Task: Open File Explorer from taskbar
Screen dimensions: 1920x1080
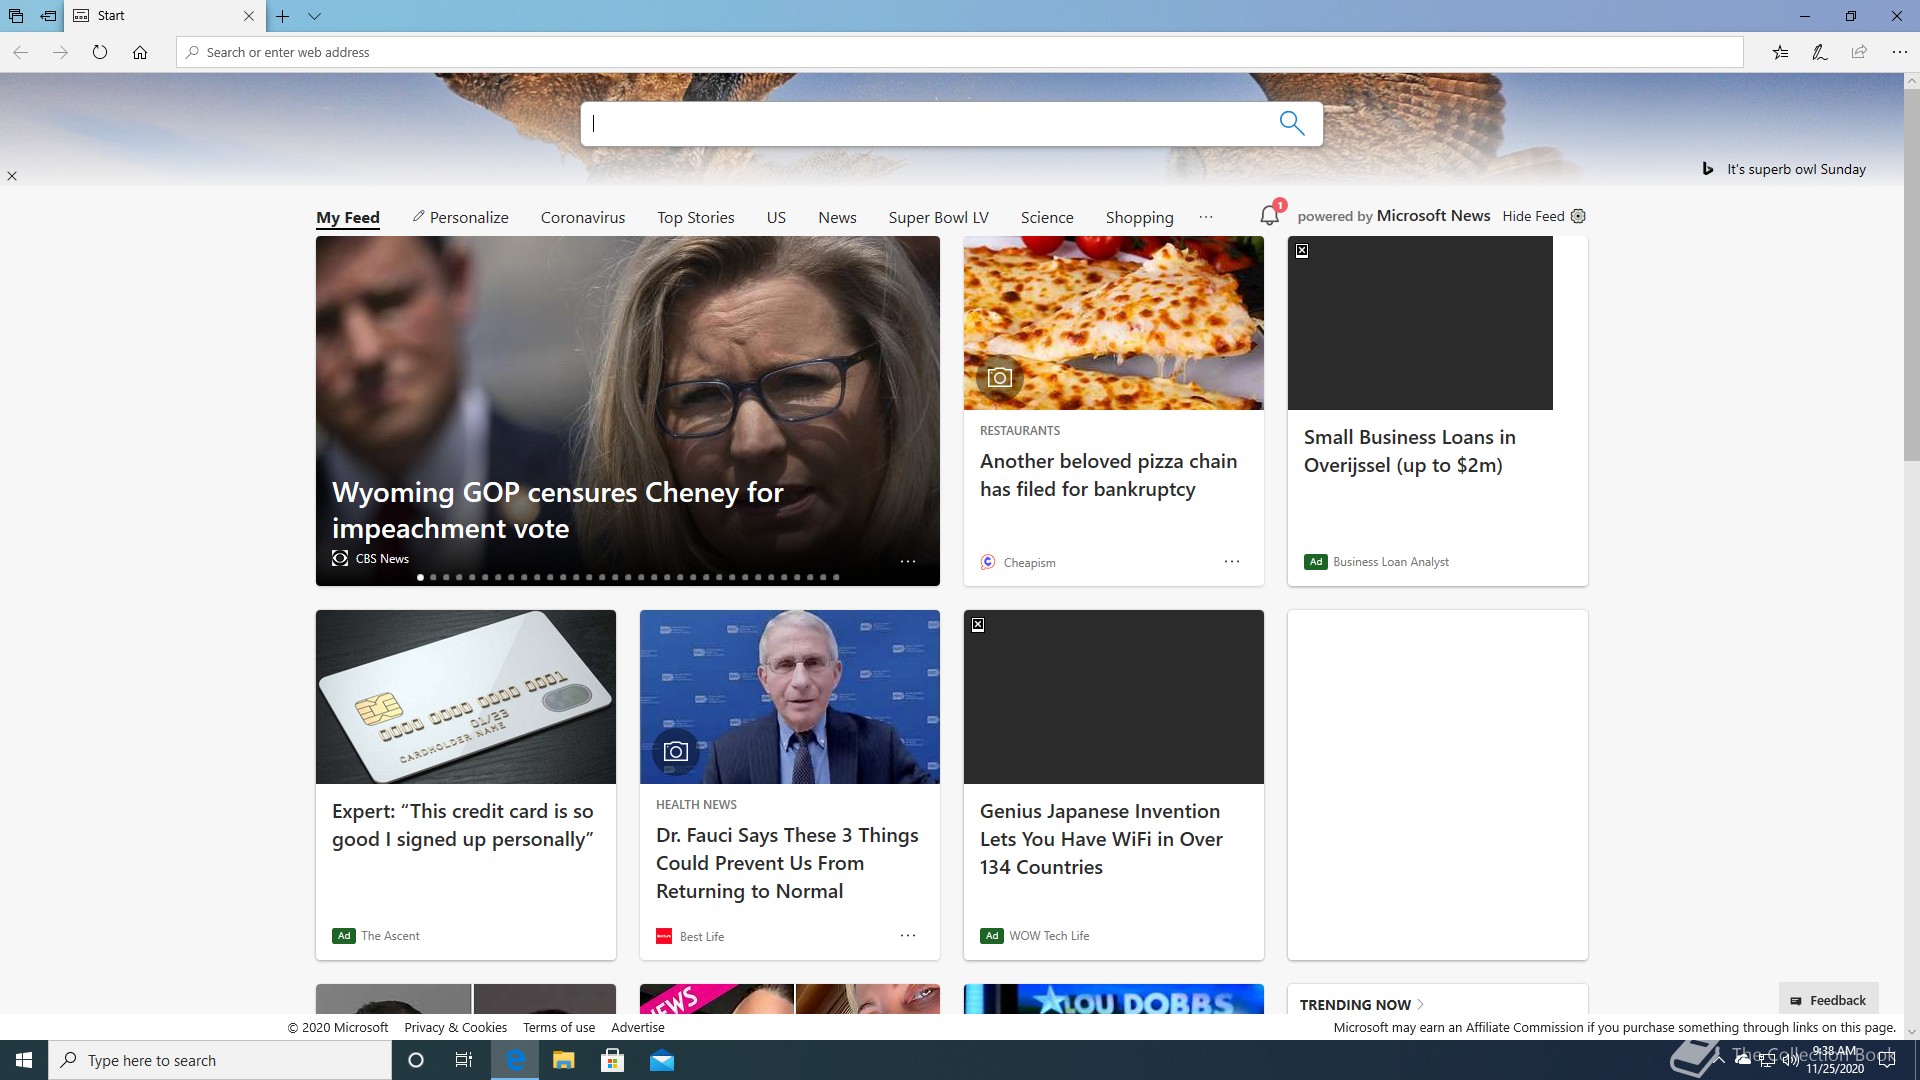Action: click(564, 1060)
